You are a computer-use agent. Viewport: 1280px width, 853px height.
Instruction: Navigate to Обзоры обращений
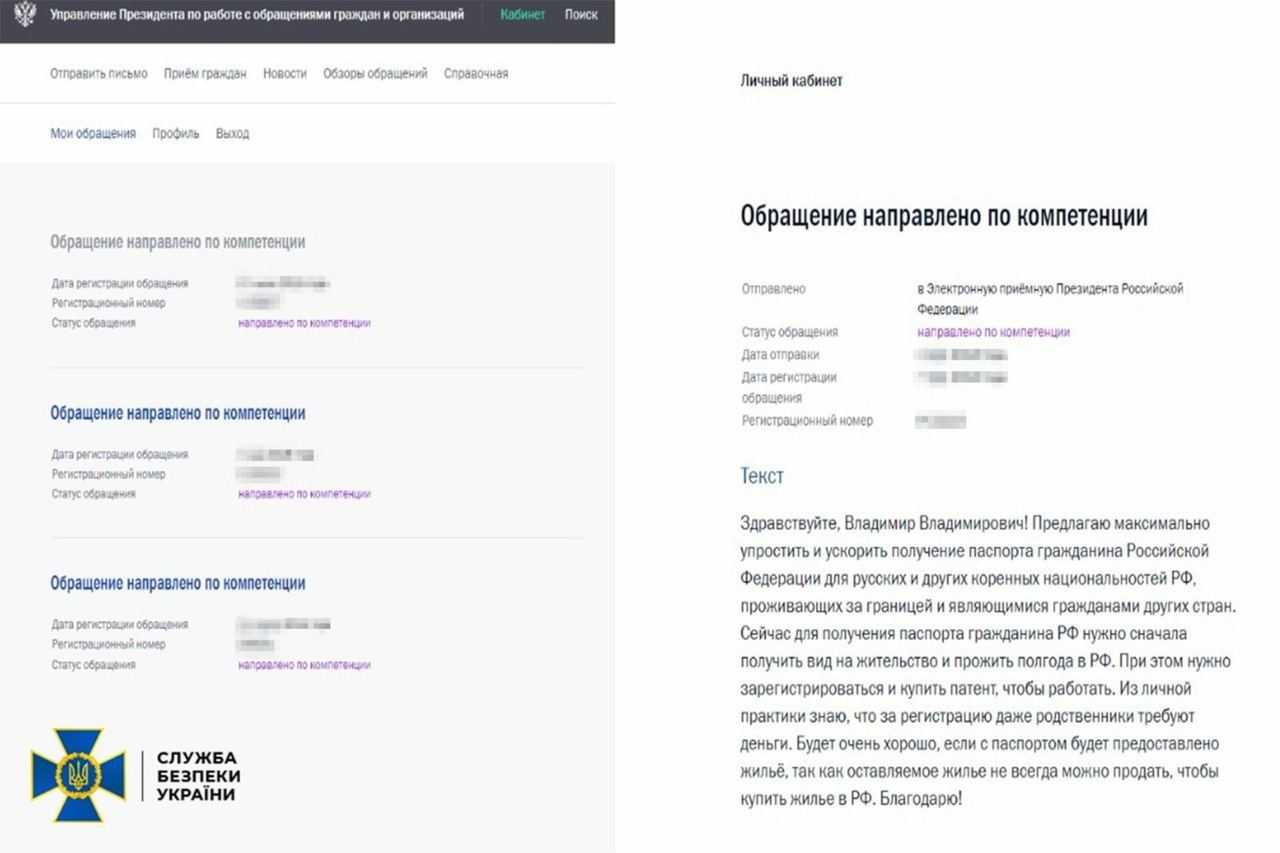pyautogui.click(x=375, y=73)
